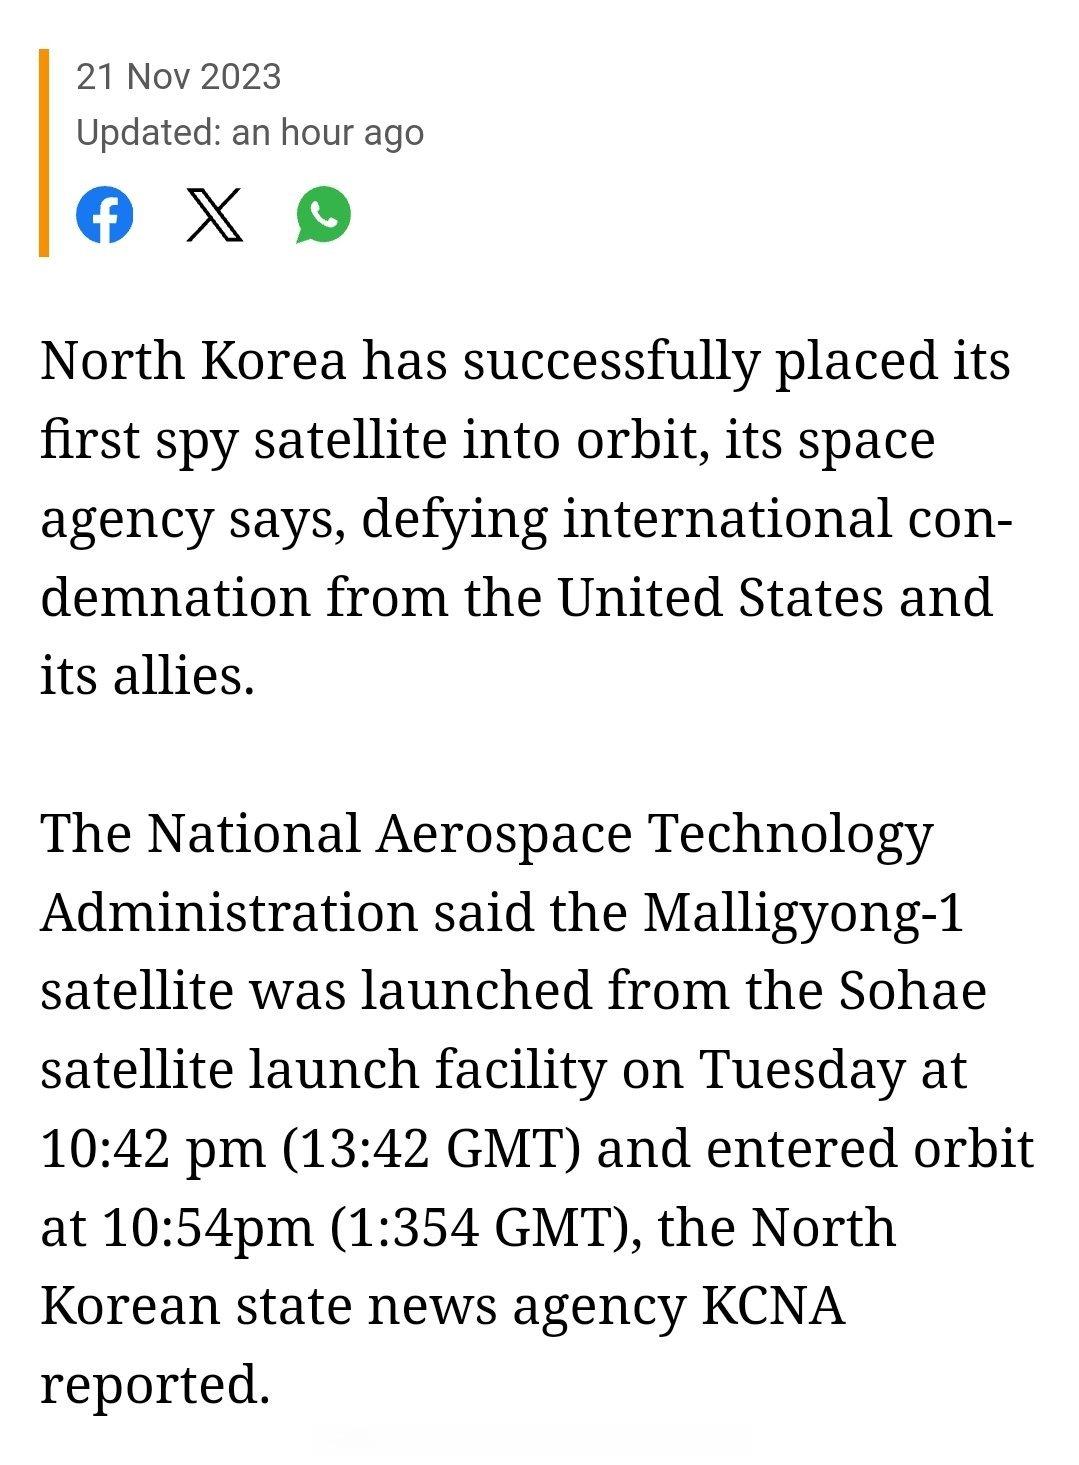
Task: Click the word 'Tuesday' in the article
Action: coord(800,1070)
